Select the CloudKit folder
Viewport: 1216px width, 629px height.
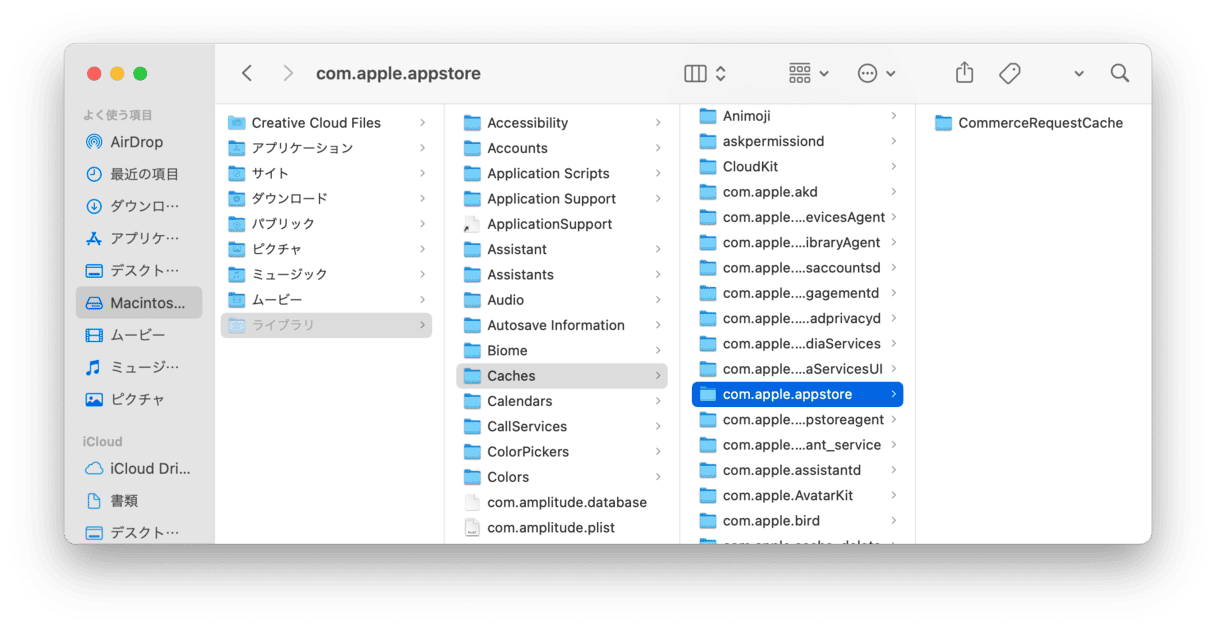coord(797,166)
